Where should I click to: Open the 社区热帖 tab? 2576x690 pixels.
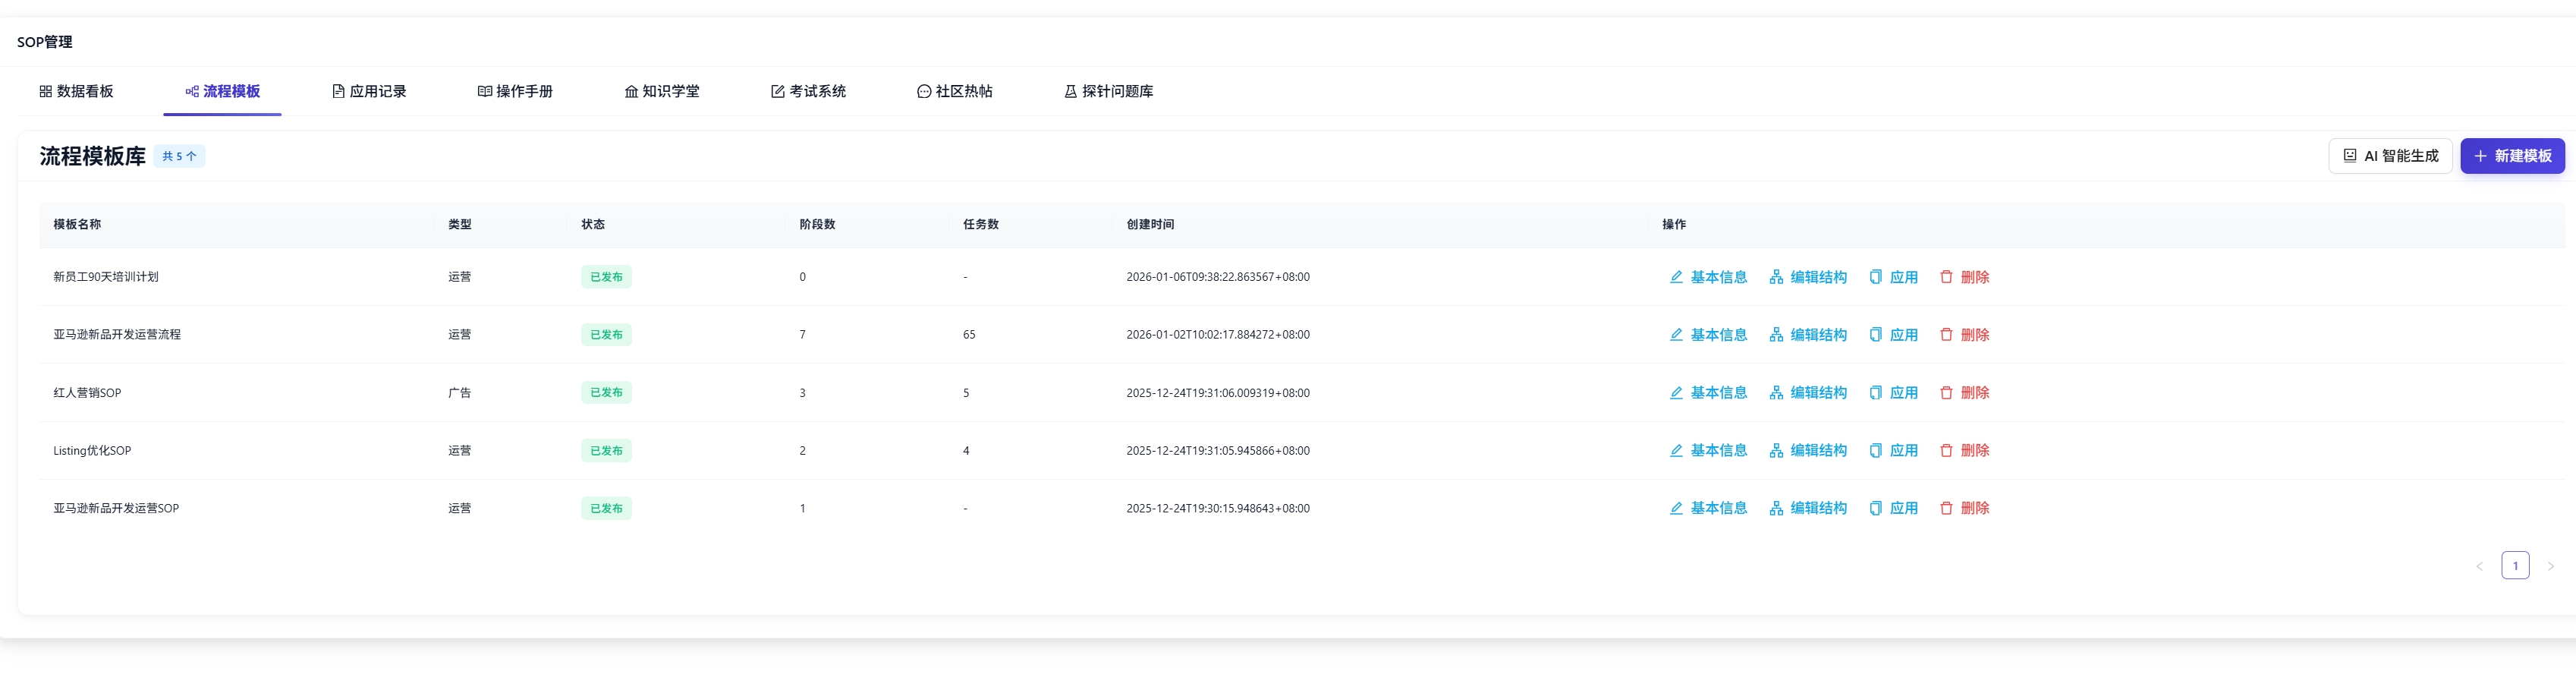point(955,91)
